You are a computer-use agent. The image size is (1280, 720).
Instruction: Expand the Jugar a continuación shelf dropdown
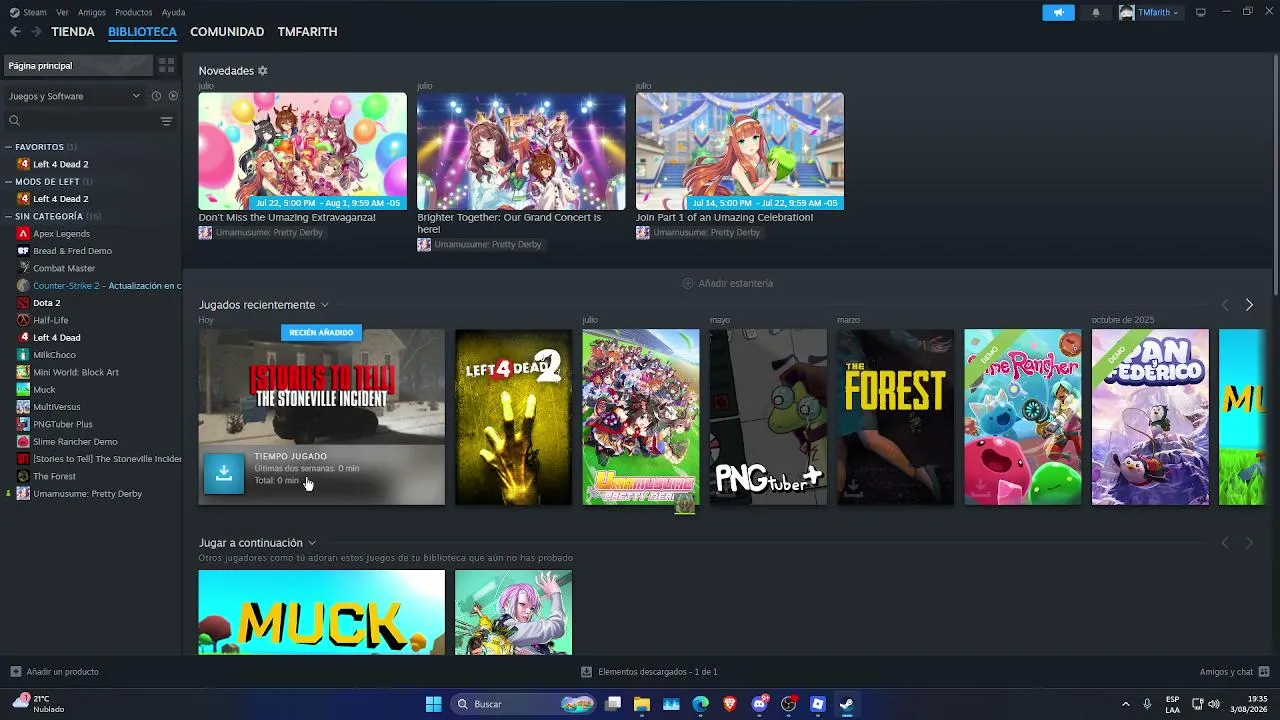click(x=312, y=543)
